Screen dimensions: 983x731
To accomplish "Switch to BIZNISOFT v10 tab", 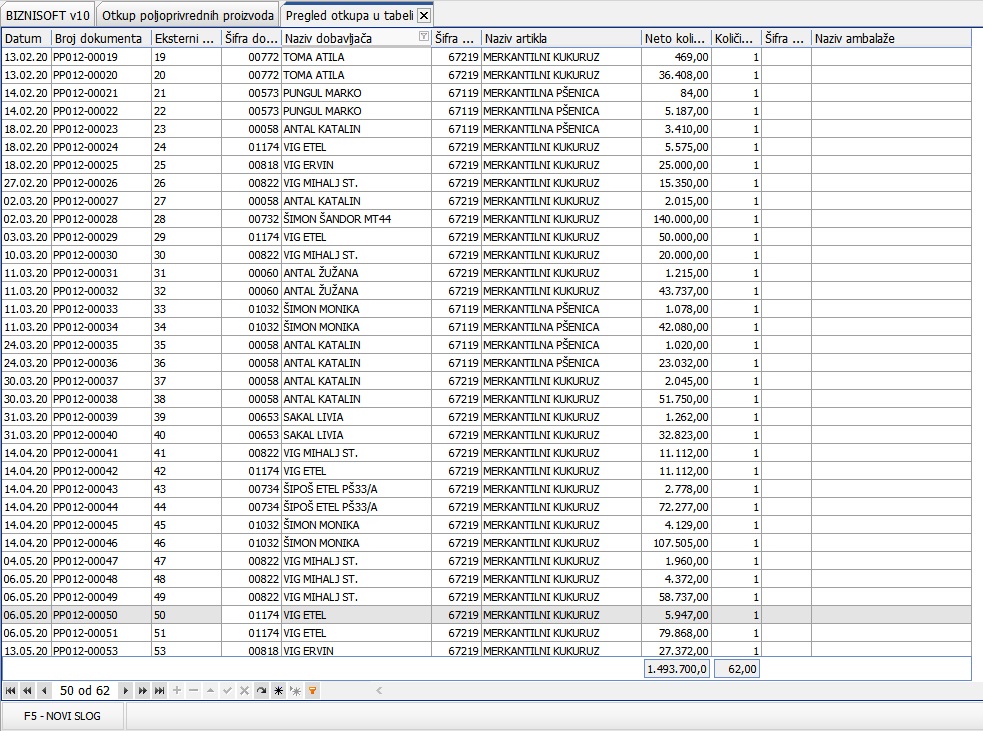I will tap(48, 15).
